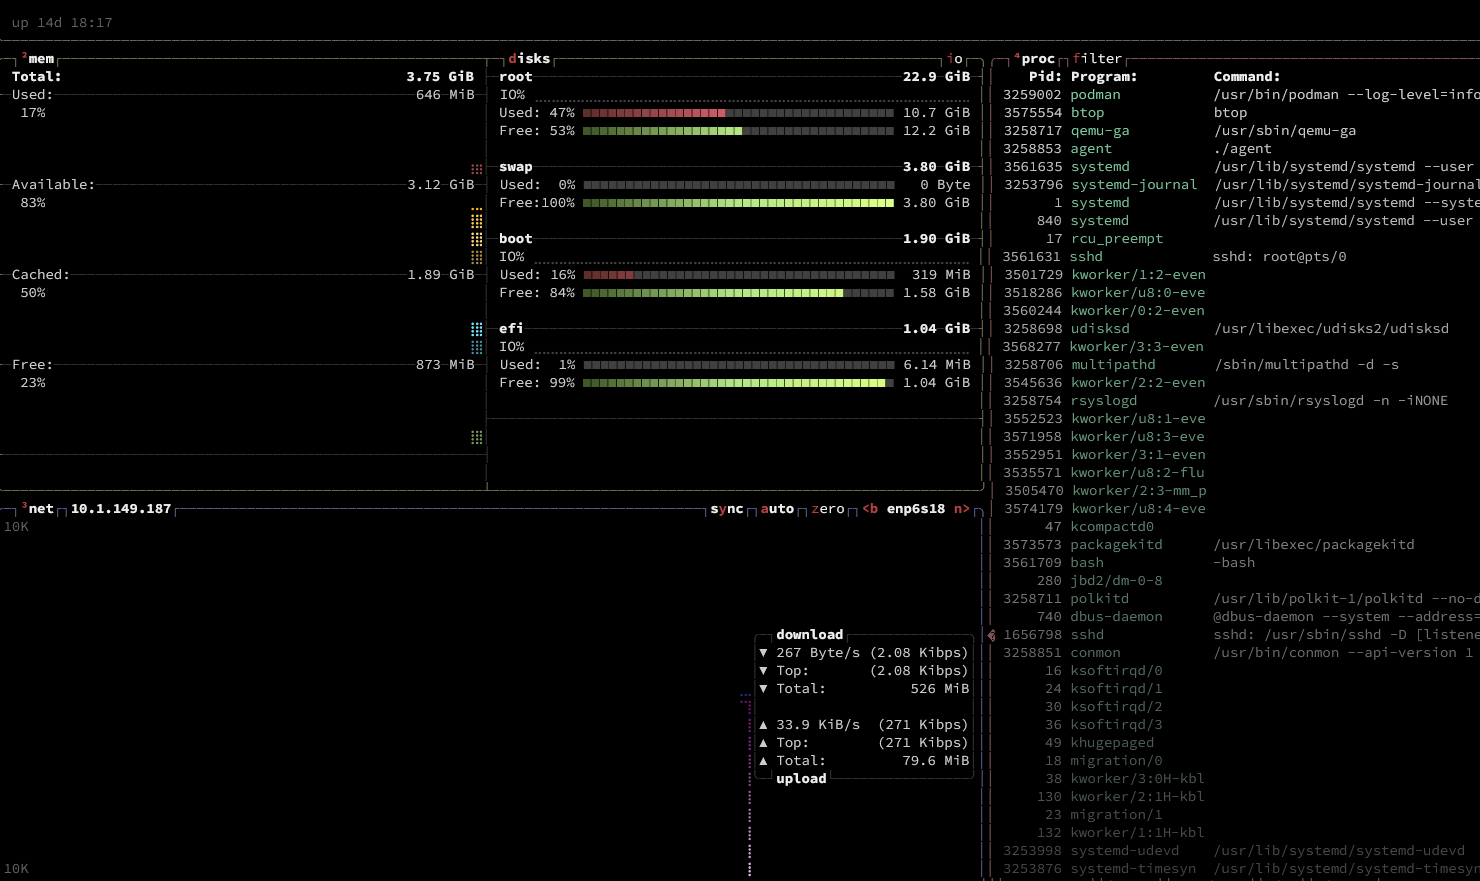Select the ksoftirqd/0 process row

[x=1240, y=671]
